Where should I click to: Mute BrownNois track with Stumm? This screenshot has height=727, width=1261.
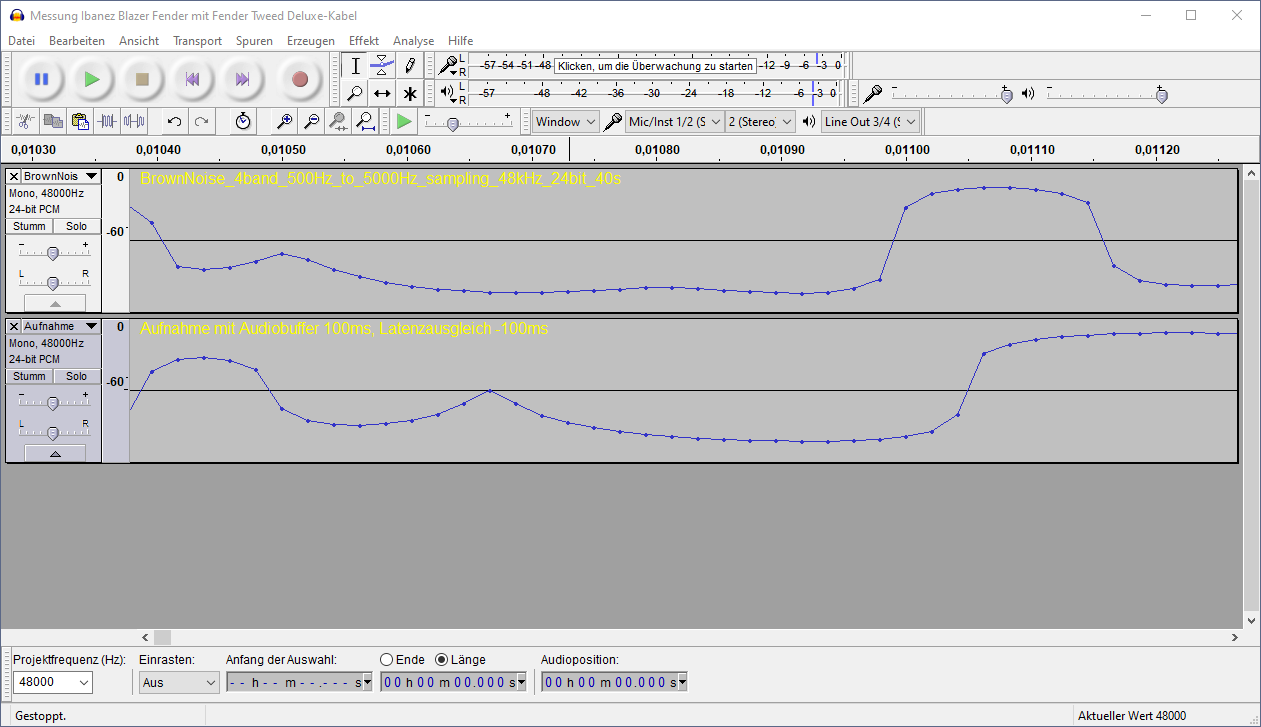29,226
